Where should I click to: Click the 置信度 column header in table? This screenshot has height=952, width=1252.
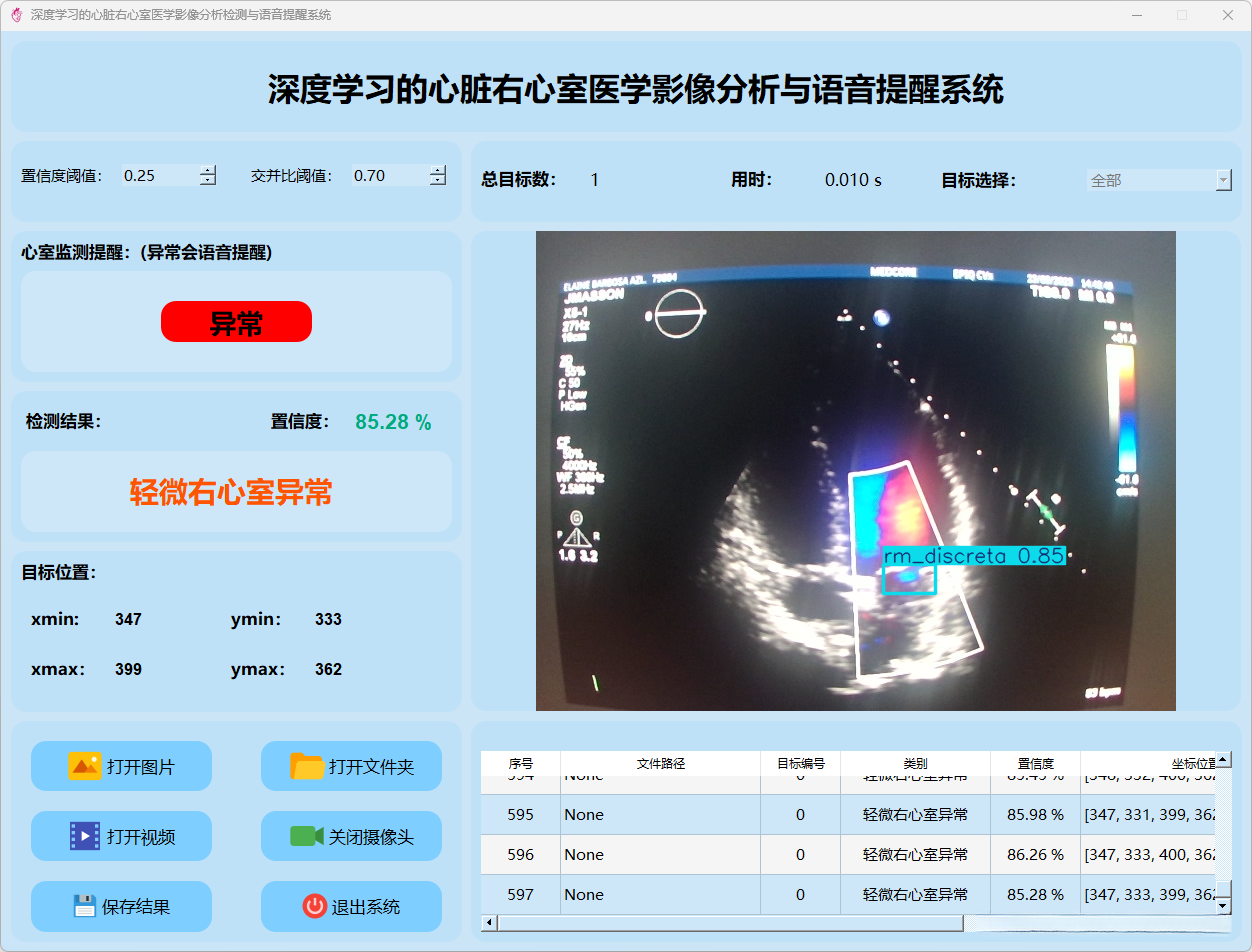pos(1035,763)
